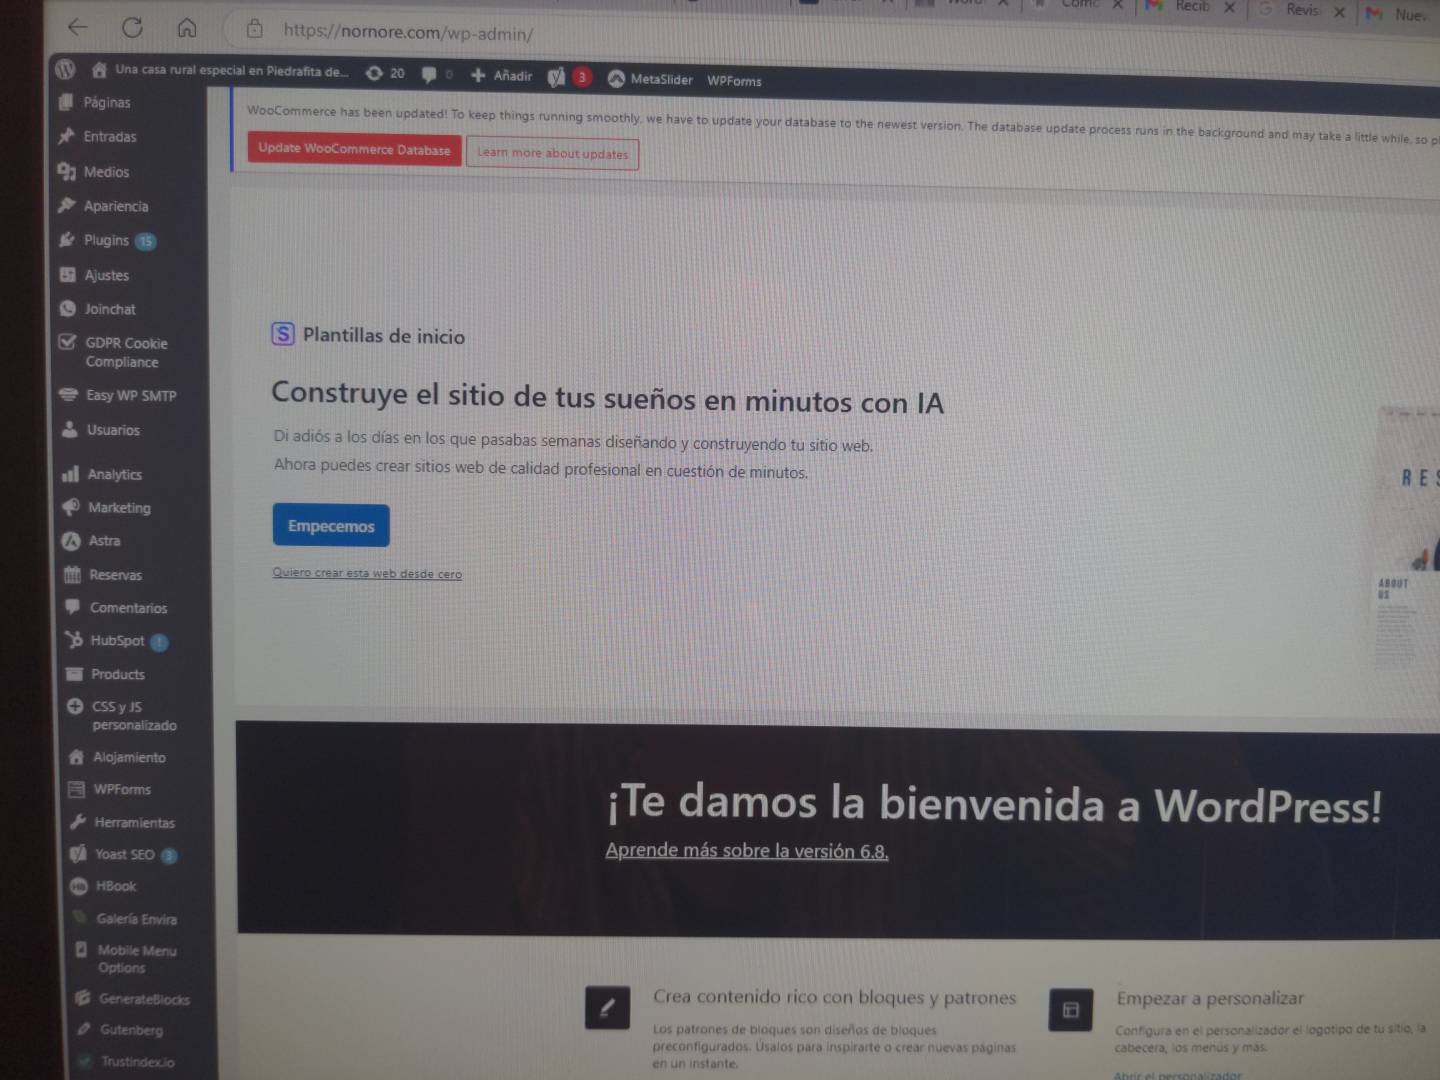
Task: Click the Reservas calendar icon
Action: 72,574
